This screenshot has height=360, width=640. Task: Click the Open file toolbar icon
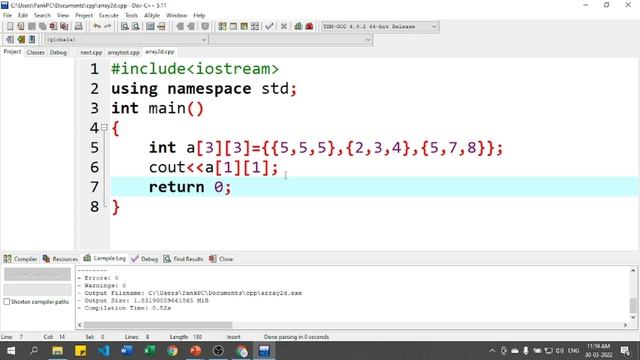coord(20,27)
